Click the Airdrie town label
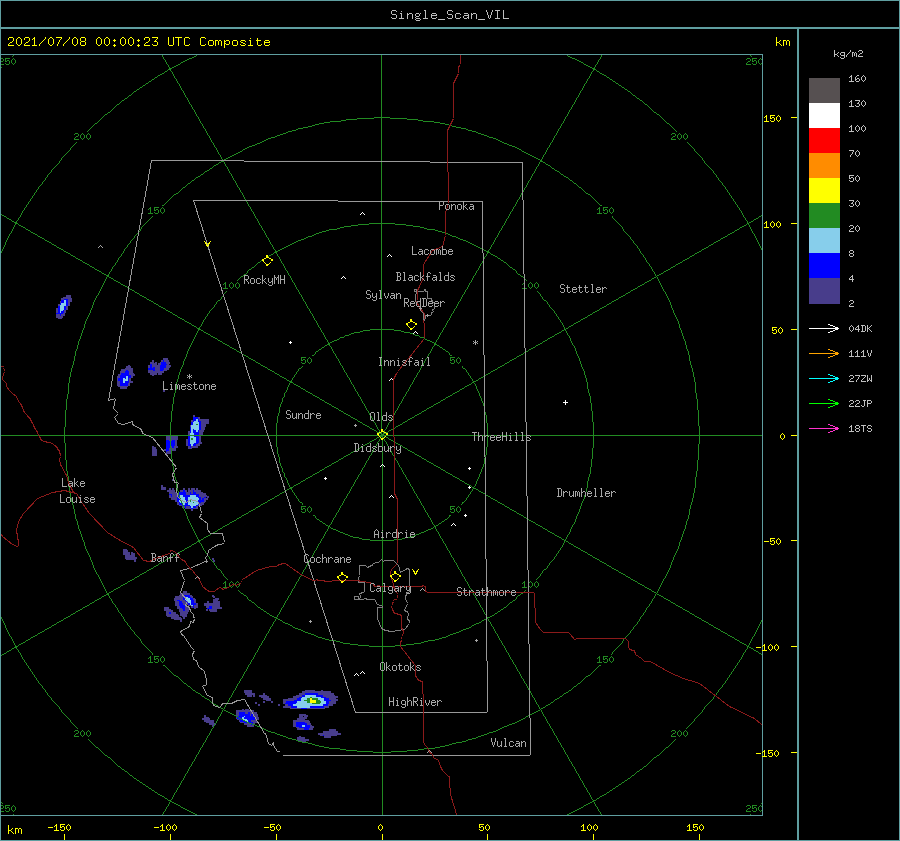 394,534
